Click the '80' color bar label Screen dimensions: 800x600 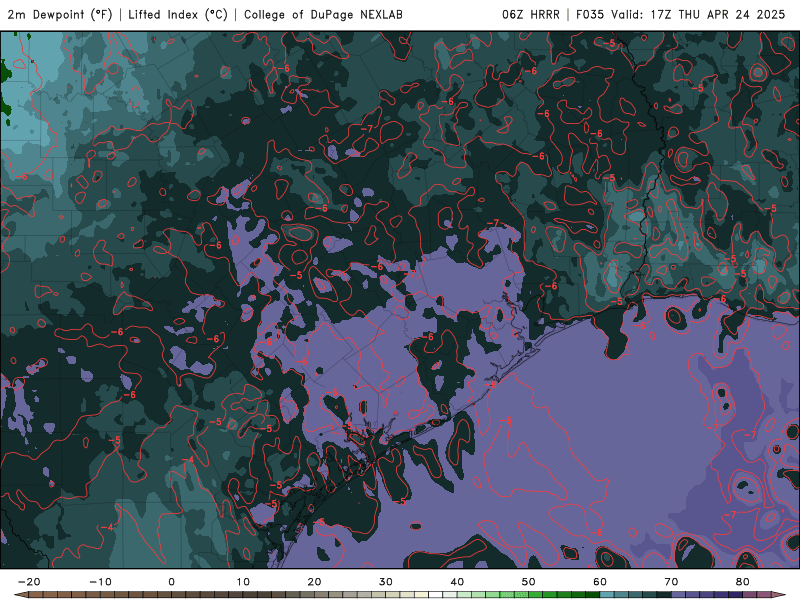(743, 582)
